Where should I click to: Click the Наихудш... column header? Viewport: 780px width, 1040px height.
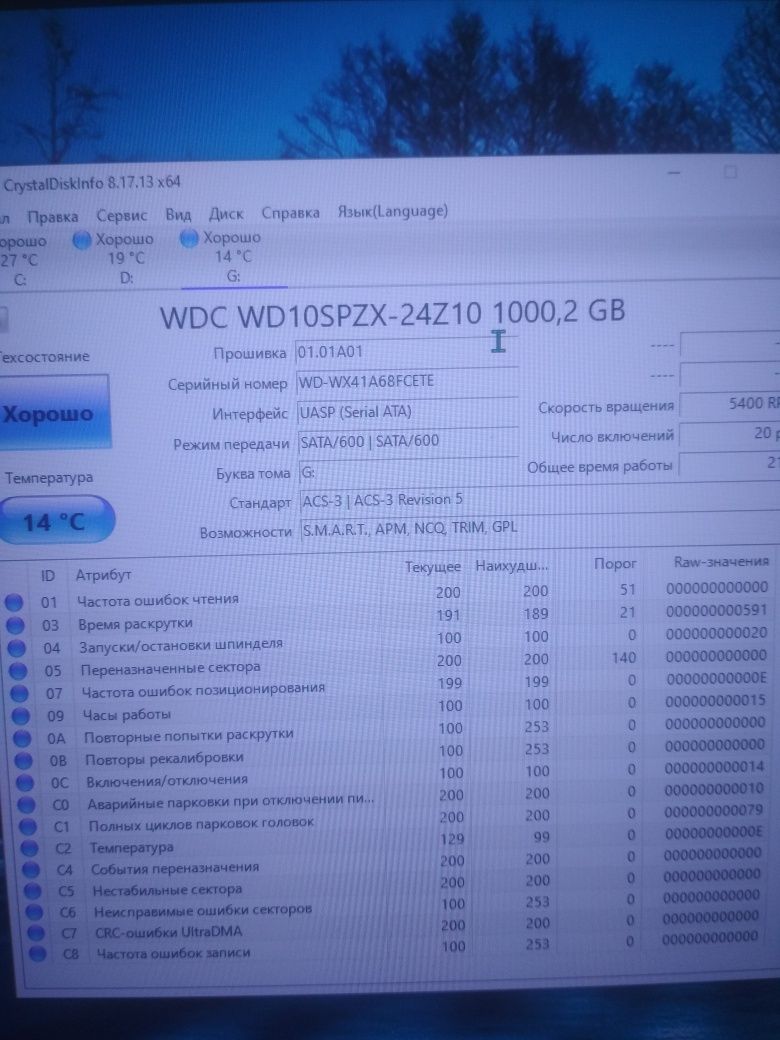(511, 566)
